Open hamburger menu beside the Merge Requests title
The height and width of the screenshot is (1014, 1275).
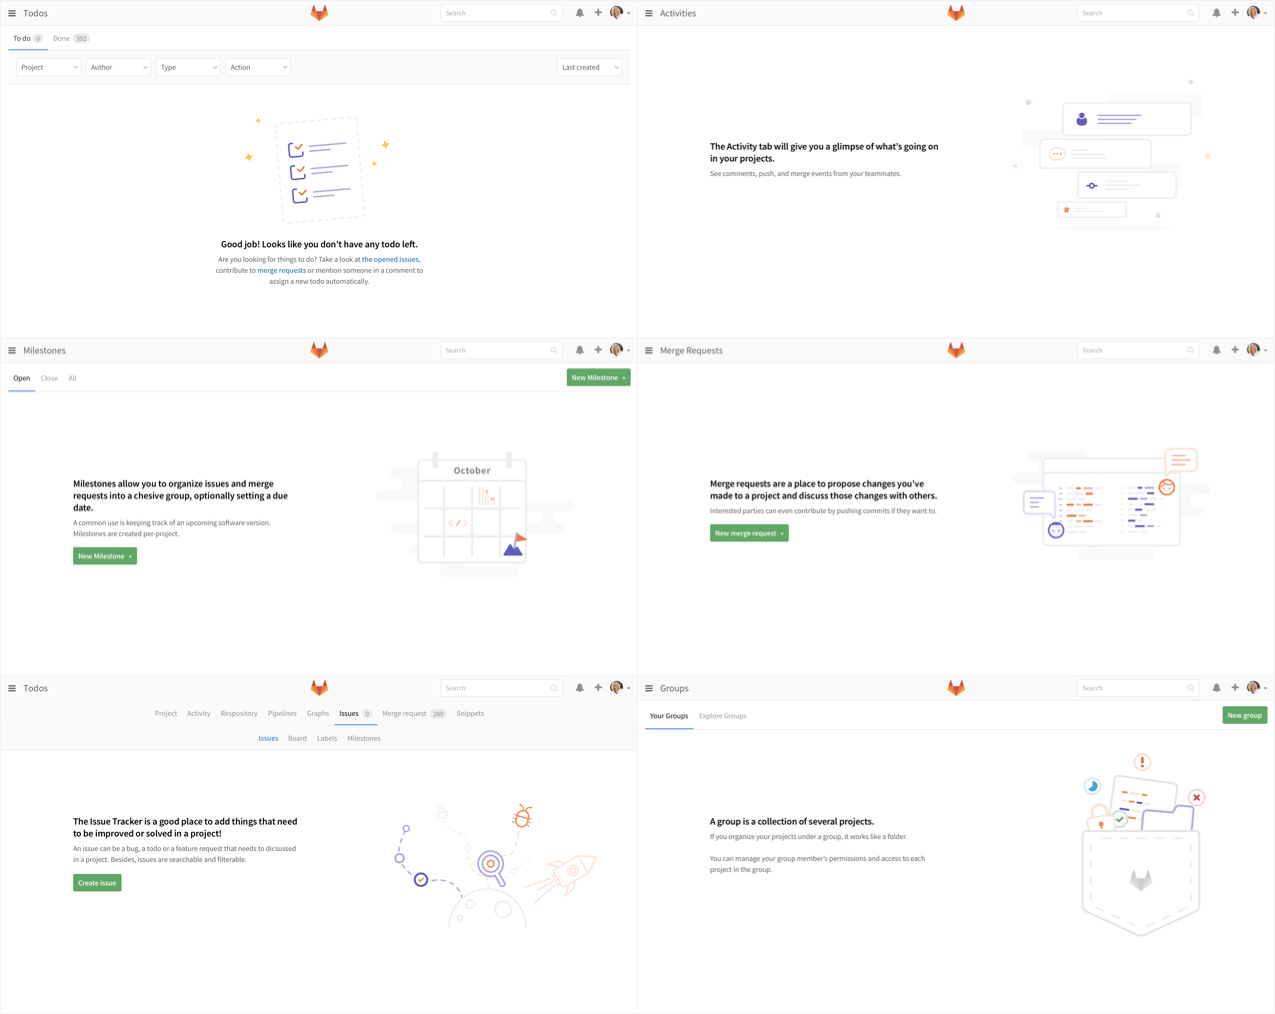(649, 350)
